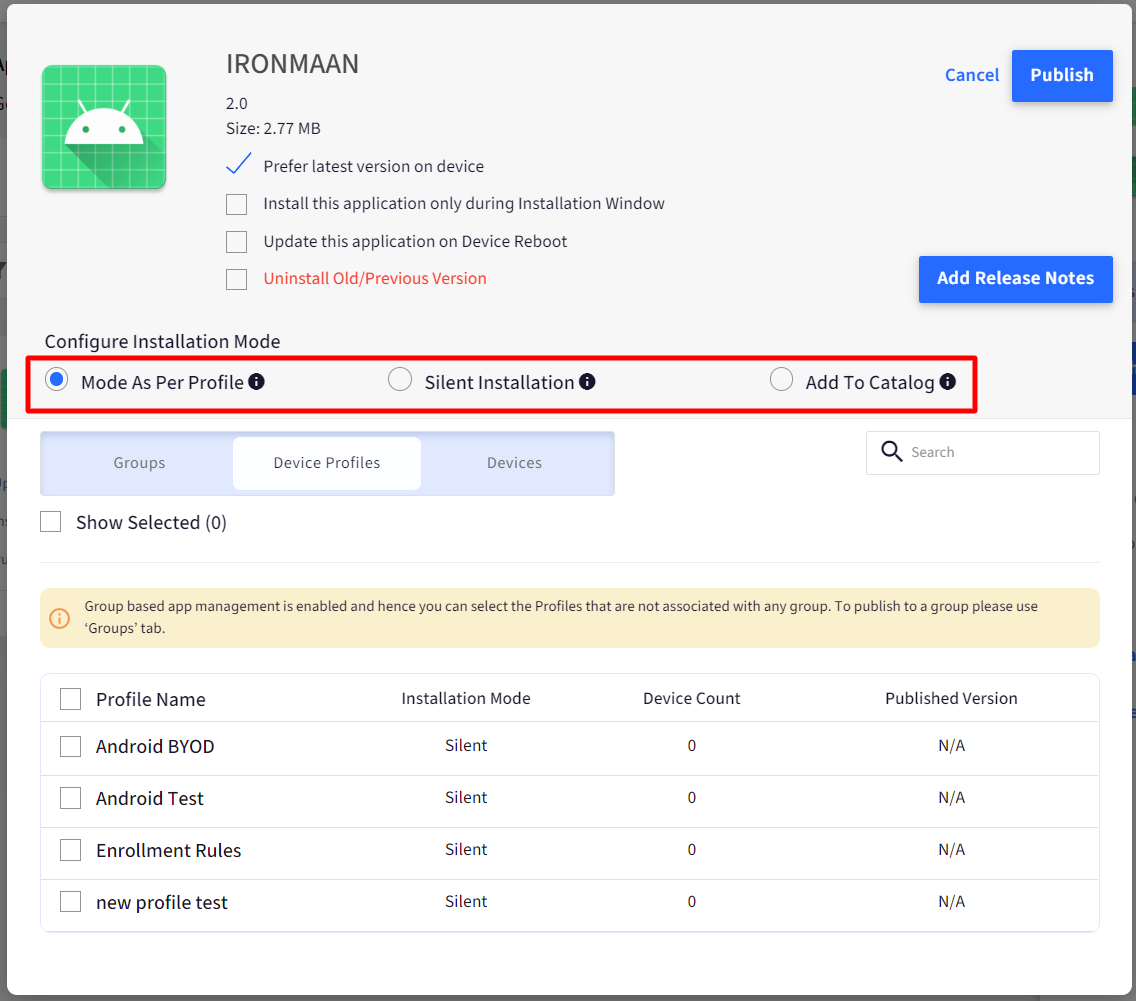
Task: Enable Uninstall Old/Previous Version option
Action: pyautogui.click(x=237, y=279)
